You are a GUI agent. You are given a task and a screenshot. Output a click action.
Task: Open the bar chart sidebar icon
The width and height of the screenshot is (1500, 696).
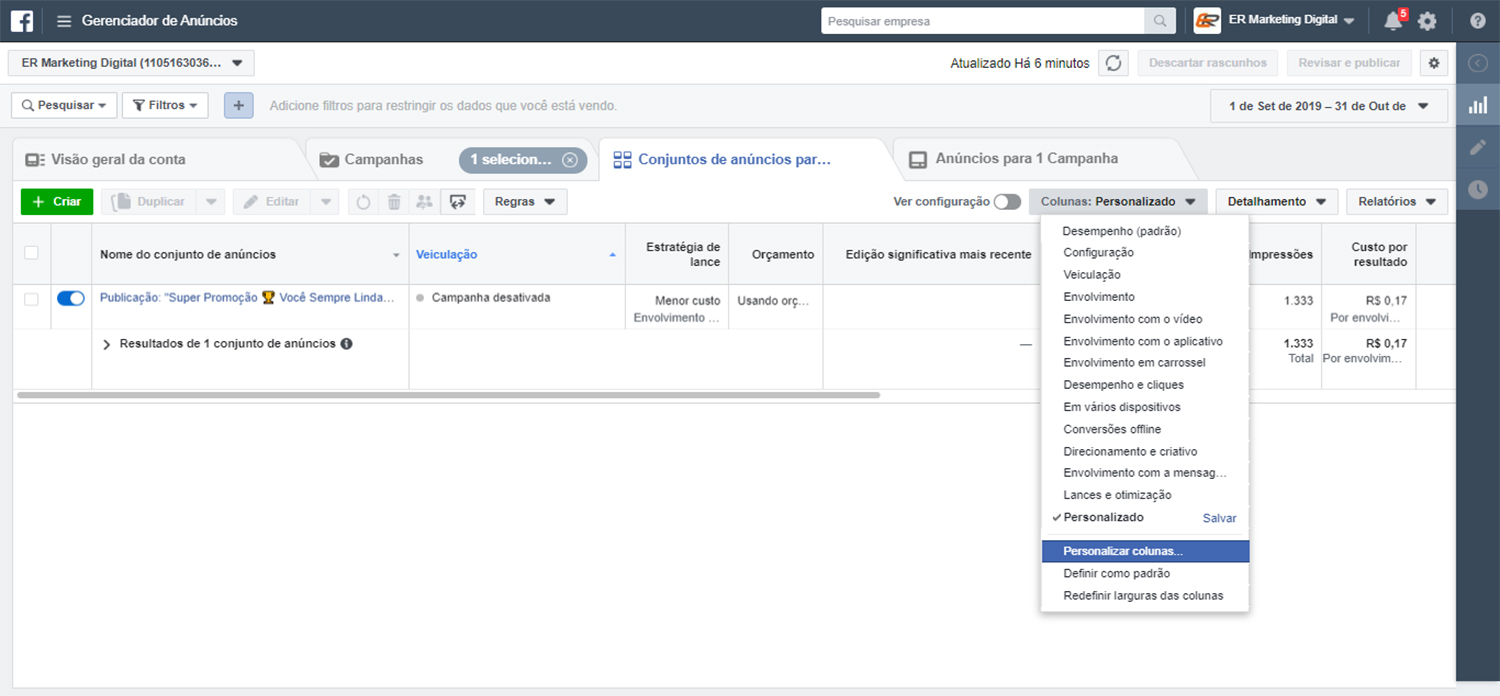[x=1478, y=106]
